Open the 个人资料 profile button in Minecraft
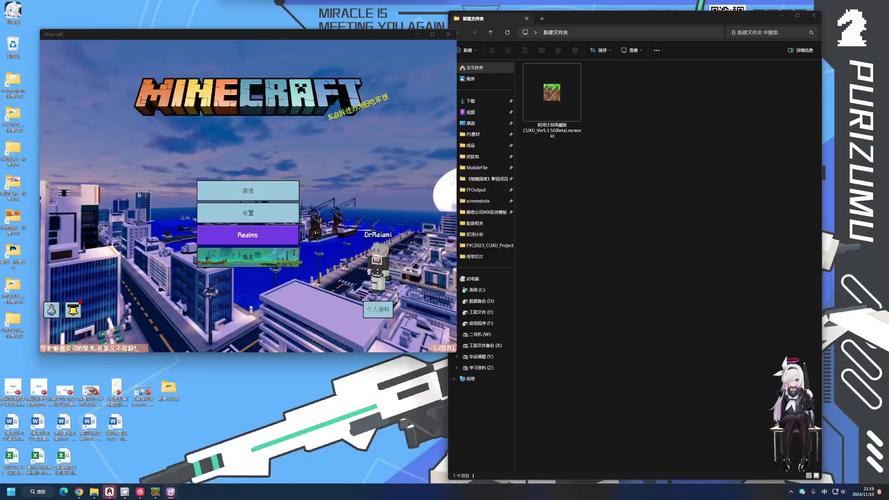Image resolution: width=889 pixels, height=500 pixels. (x=378, y=309)
